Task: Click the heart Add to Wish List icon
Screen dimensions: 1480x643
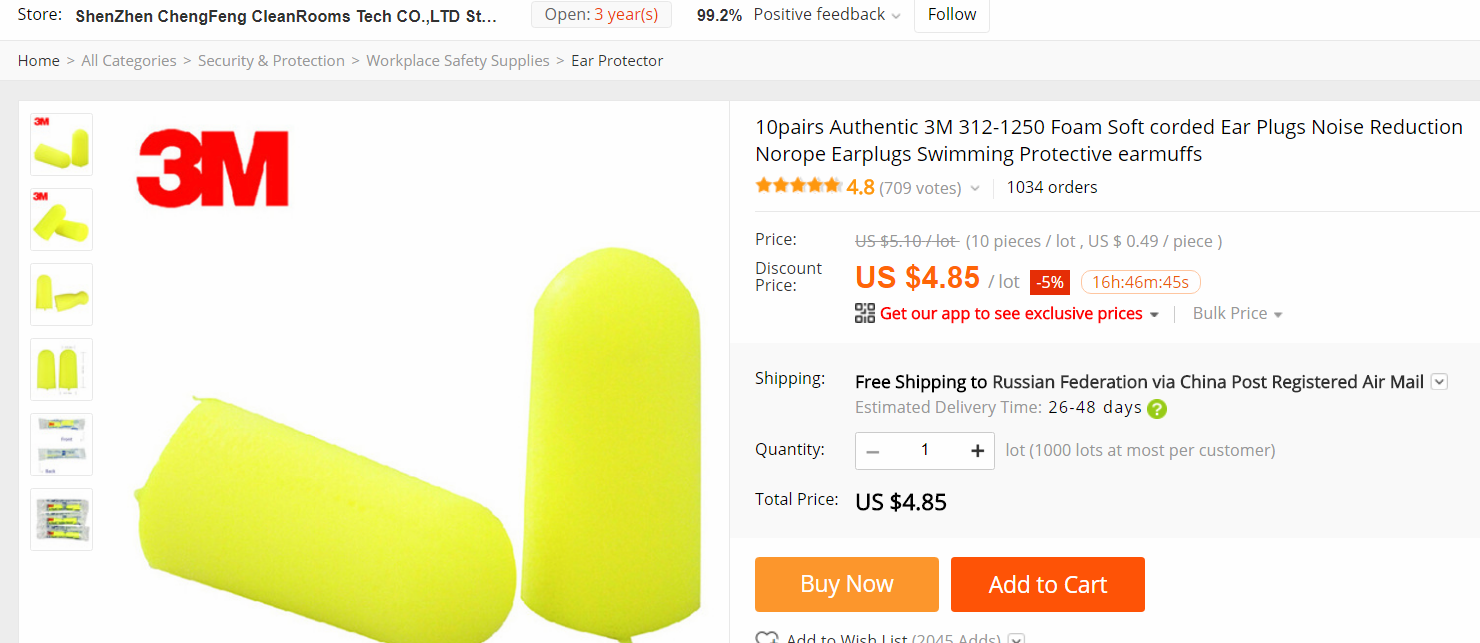Action: [767, 638]
